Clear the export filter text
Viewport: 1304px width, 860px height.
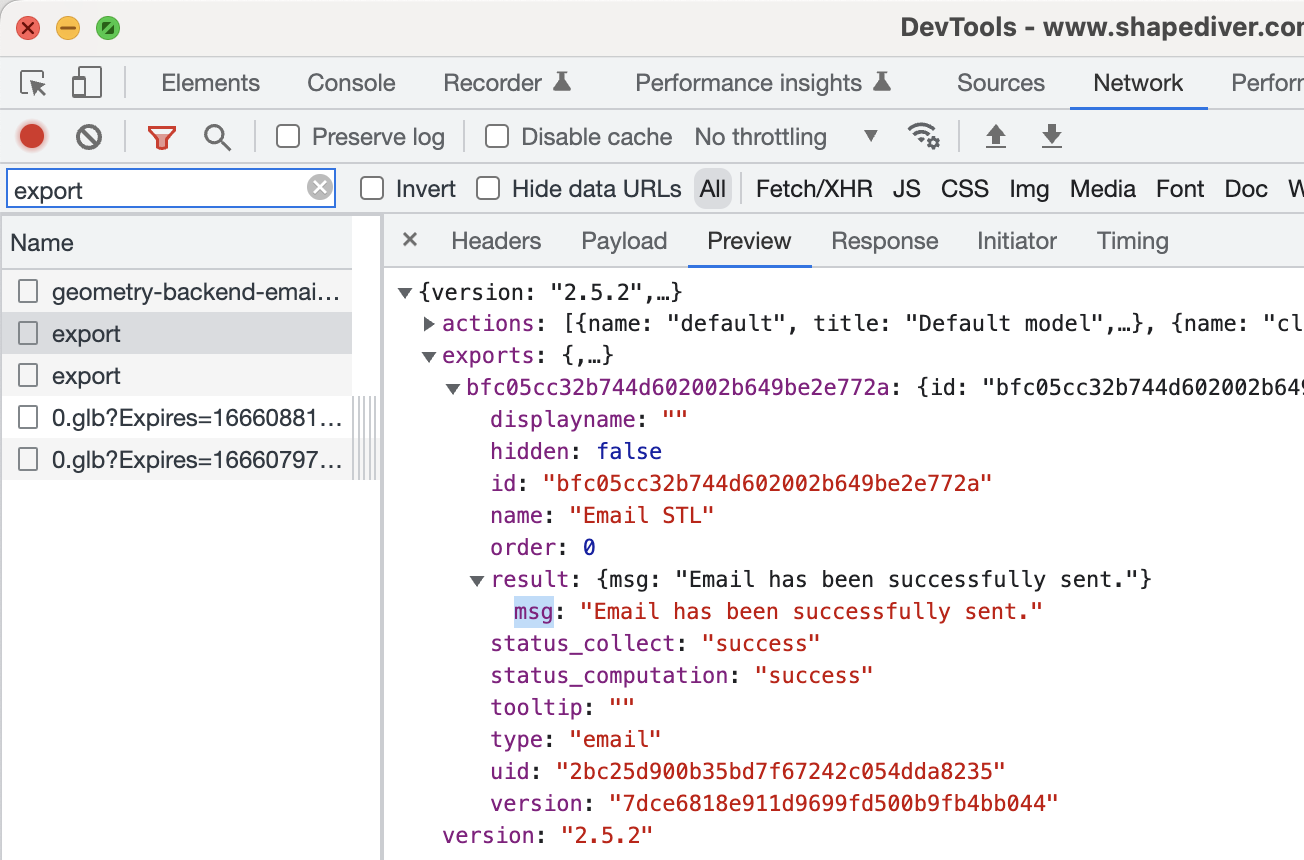coord(319,188)
